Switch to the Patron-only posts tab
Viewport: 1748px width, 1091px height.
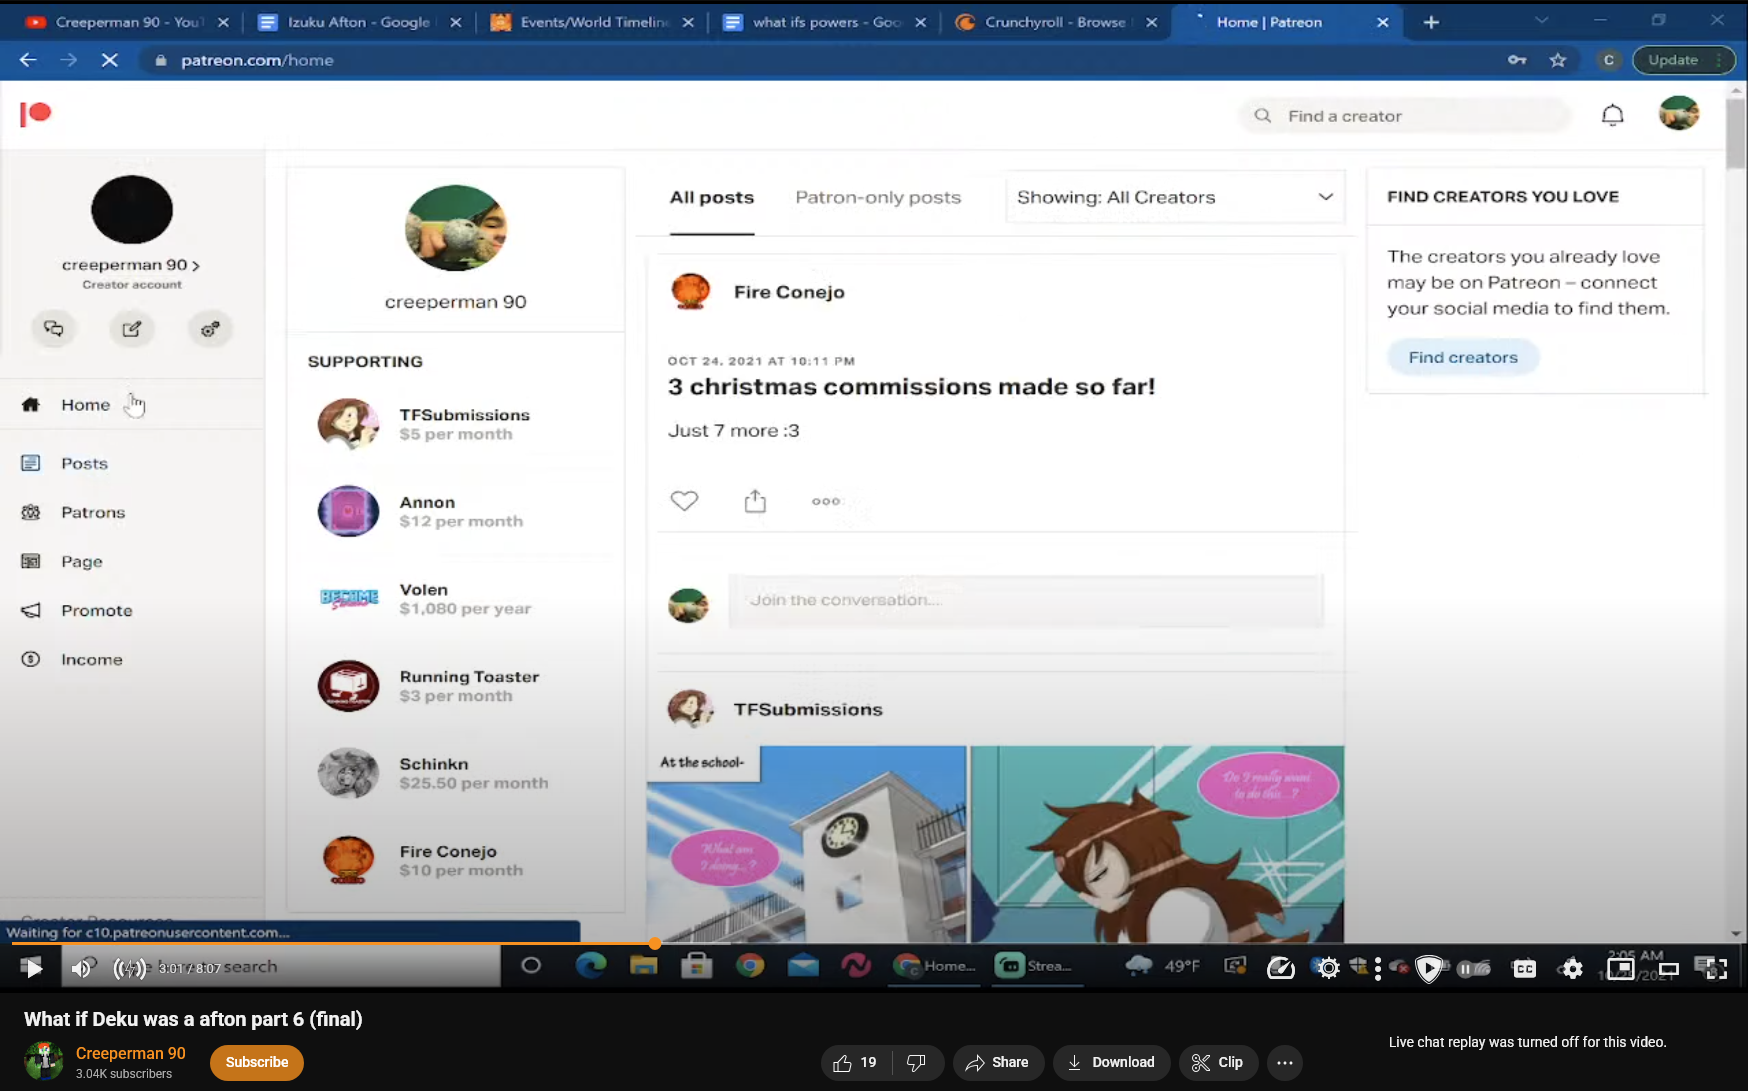click(x=878, y=197)
